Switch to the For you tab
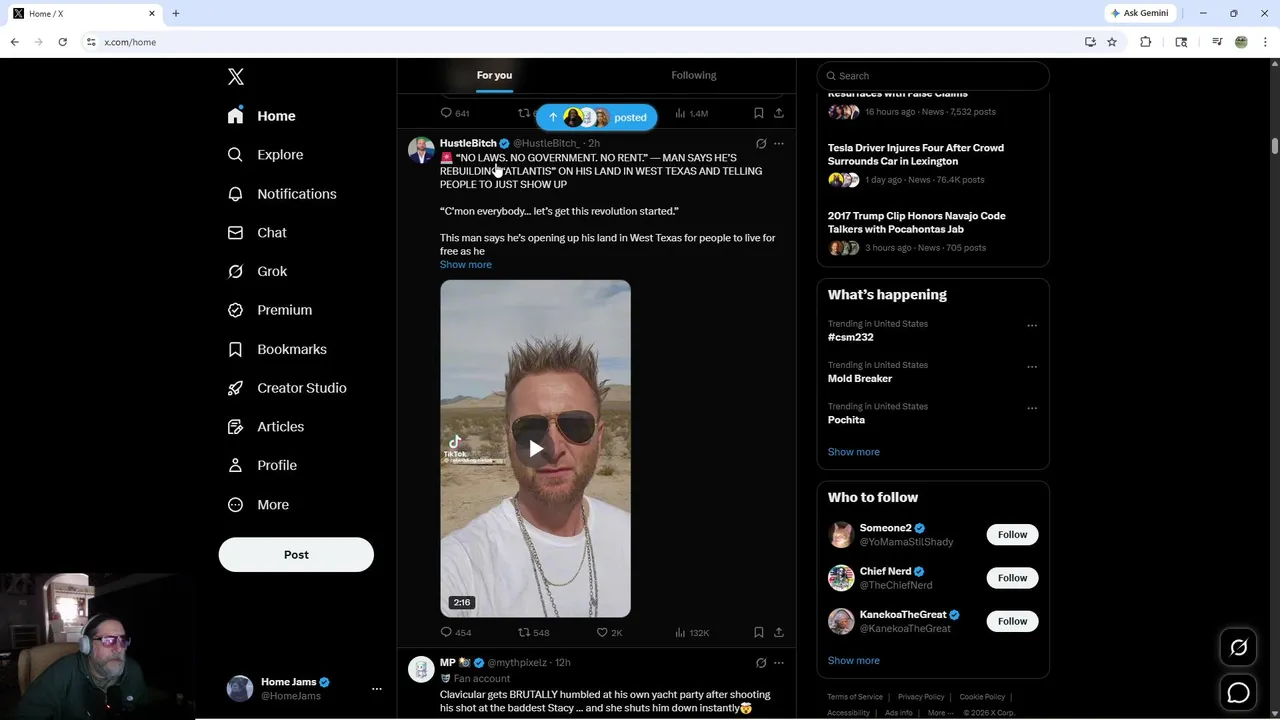This screenshot has width=1280, height=720. [x=494, y=75]
